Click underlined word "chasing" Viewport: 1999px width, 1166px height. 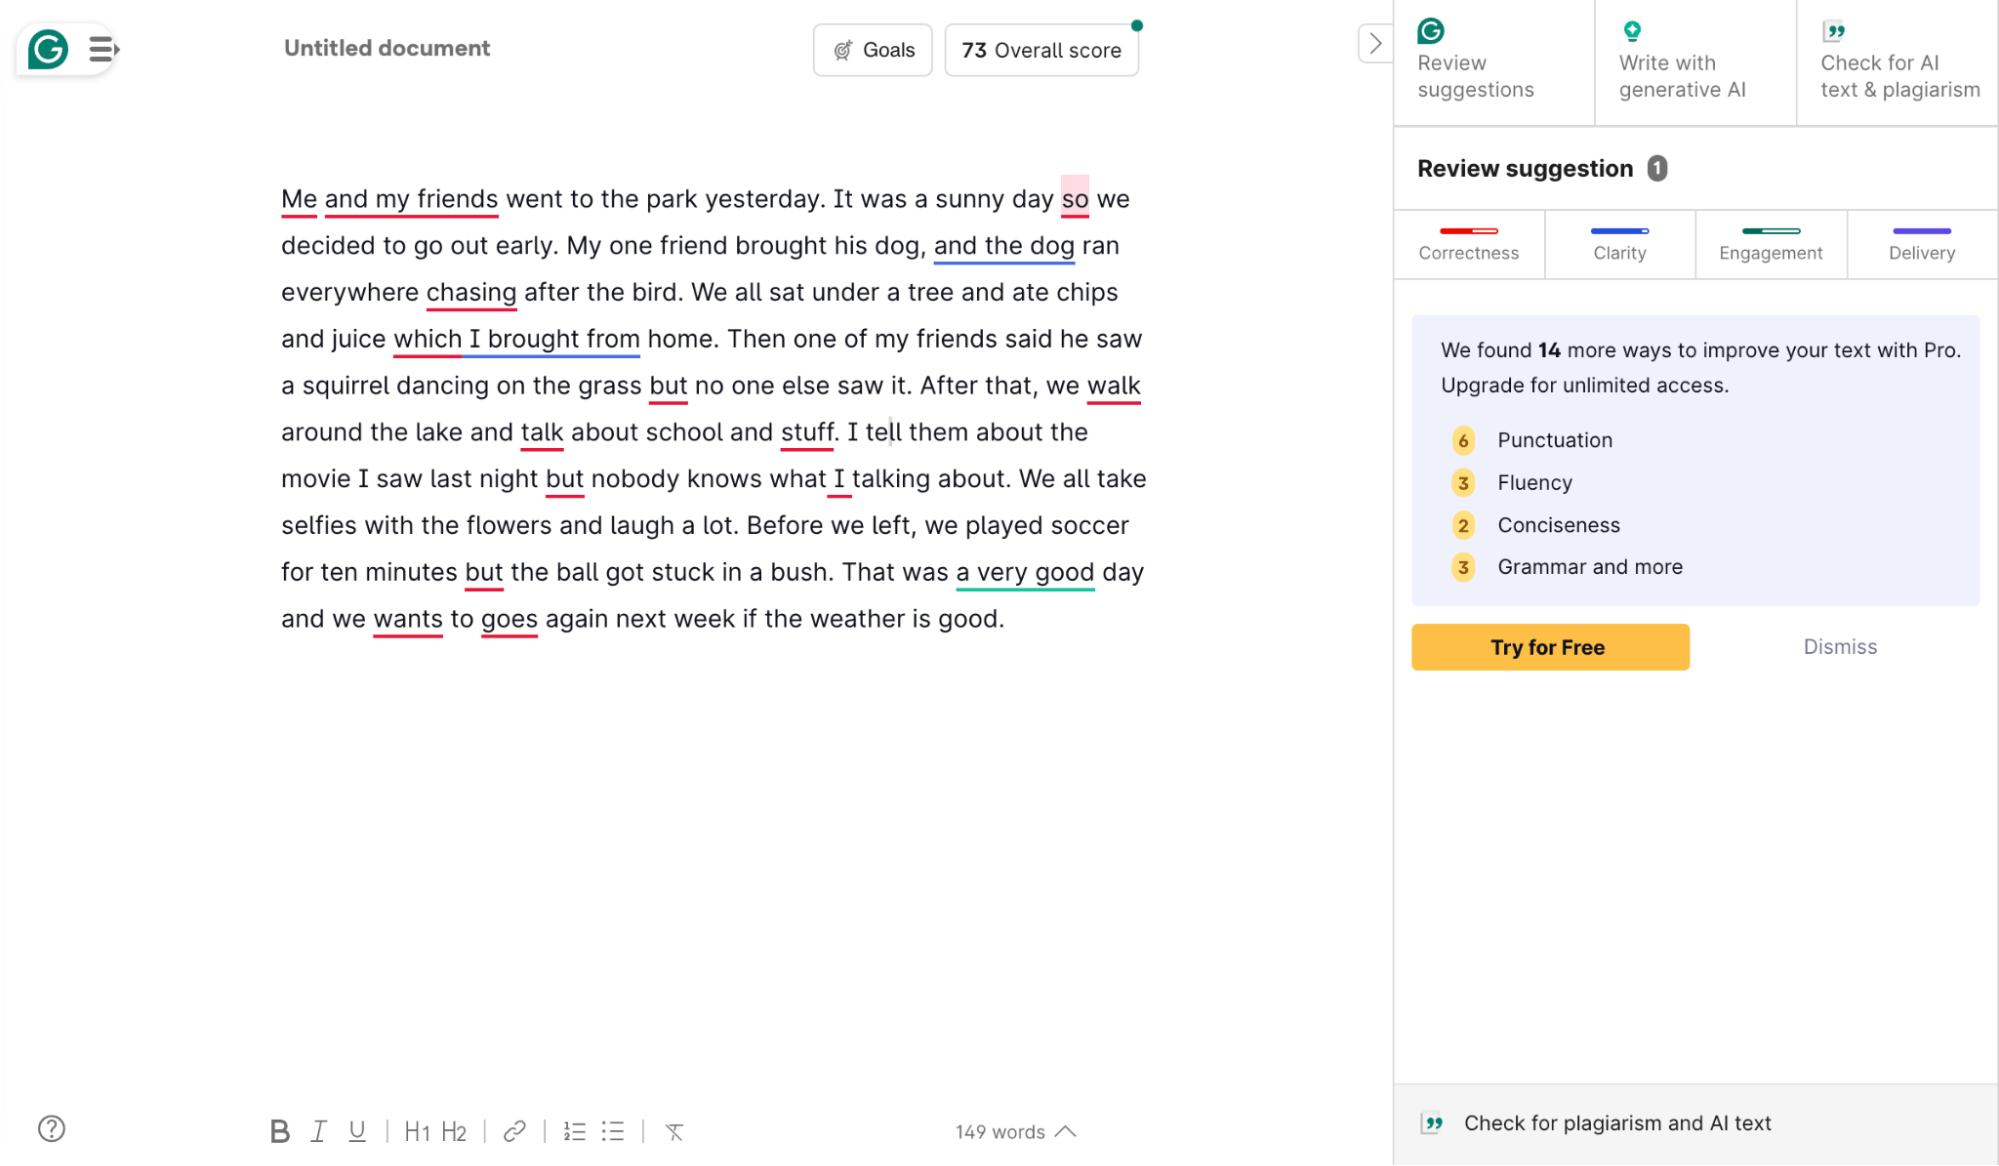471,293
